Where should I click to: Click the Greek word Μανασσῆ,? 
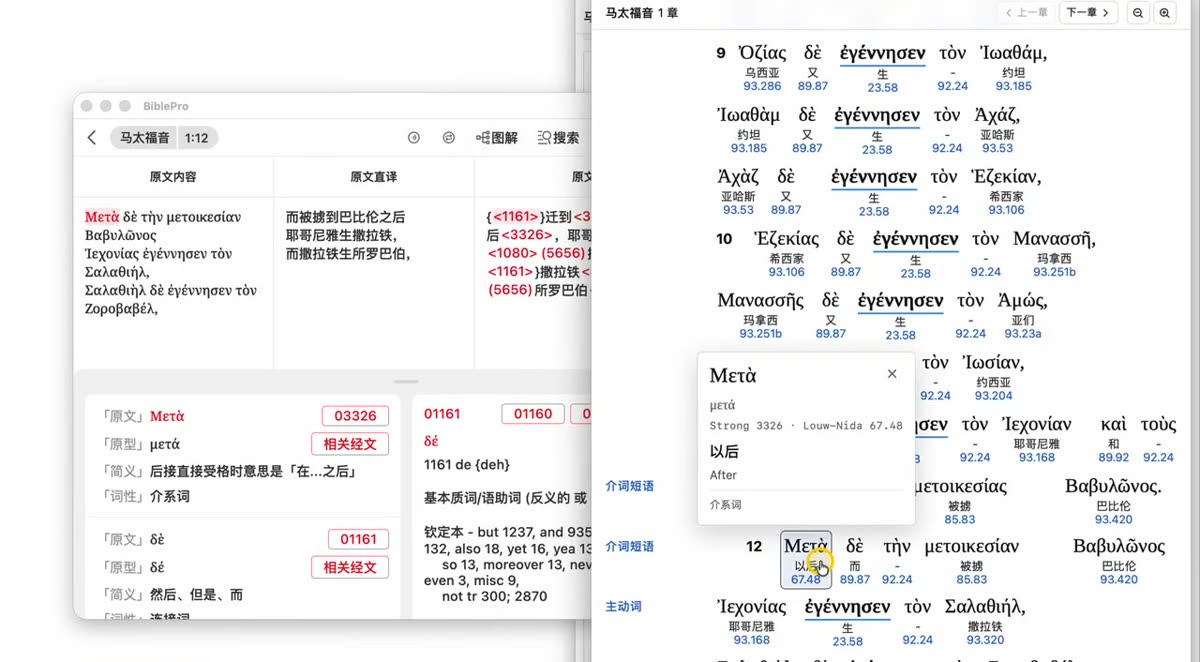[x=1055, y=239]
